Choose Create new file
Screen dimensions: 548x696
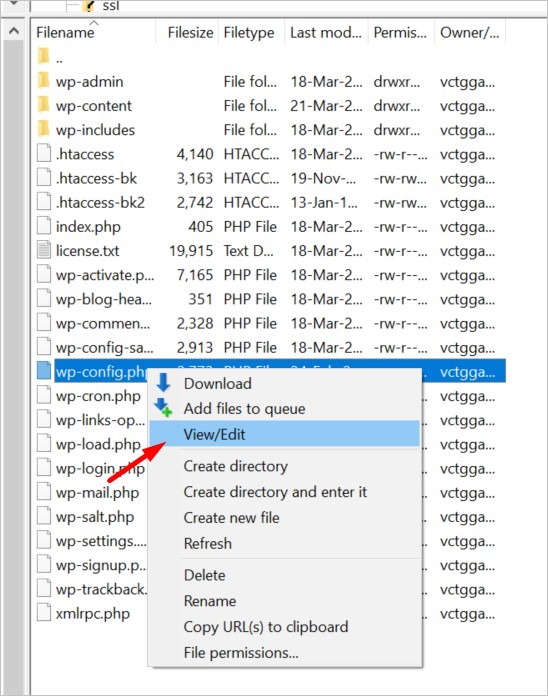(x=284, y=518)
